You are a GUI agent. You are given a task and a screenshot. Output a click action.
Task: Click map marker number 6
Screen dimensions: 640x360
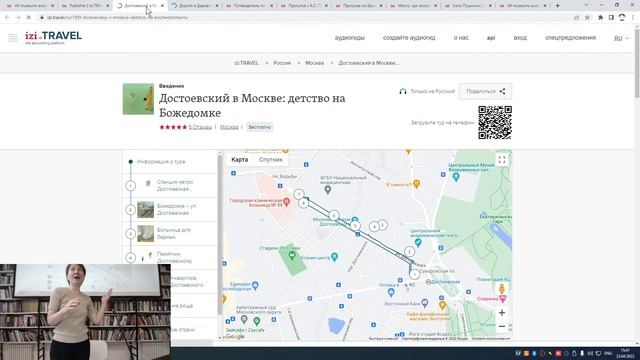(334, 216)
